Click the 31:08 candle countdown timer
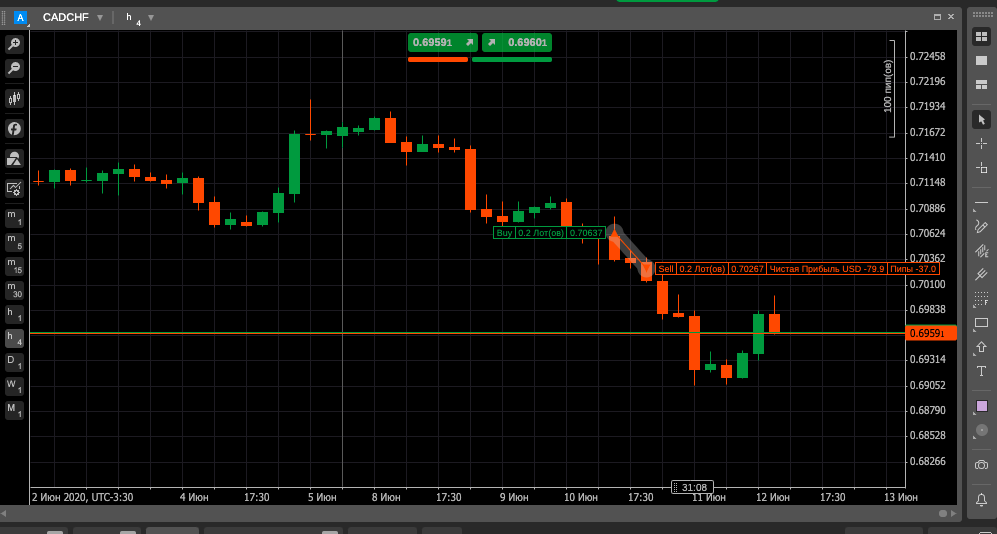Viewport: 997px width, 534px height. [694, 488]
